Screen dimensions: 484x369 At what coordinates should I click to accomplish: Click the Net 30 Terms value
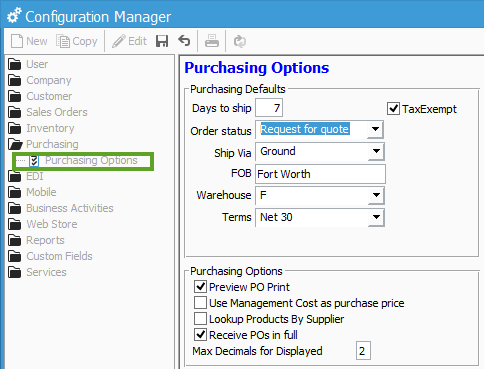[276, 217]
